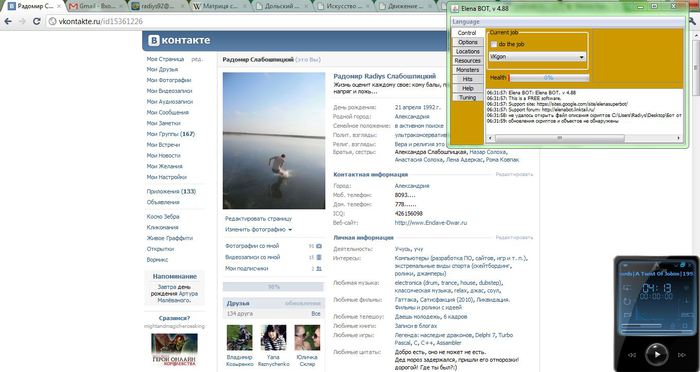
Task: Open the Language menu in Elena BOT
Action: pyautogui.click(x=466, y=21)
